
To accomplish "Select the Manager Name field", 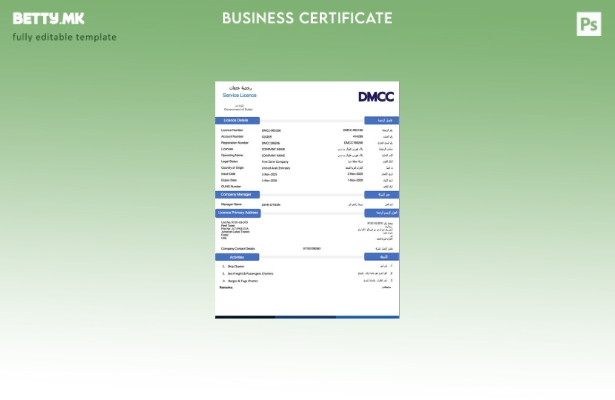I will tap(232, 203).
